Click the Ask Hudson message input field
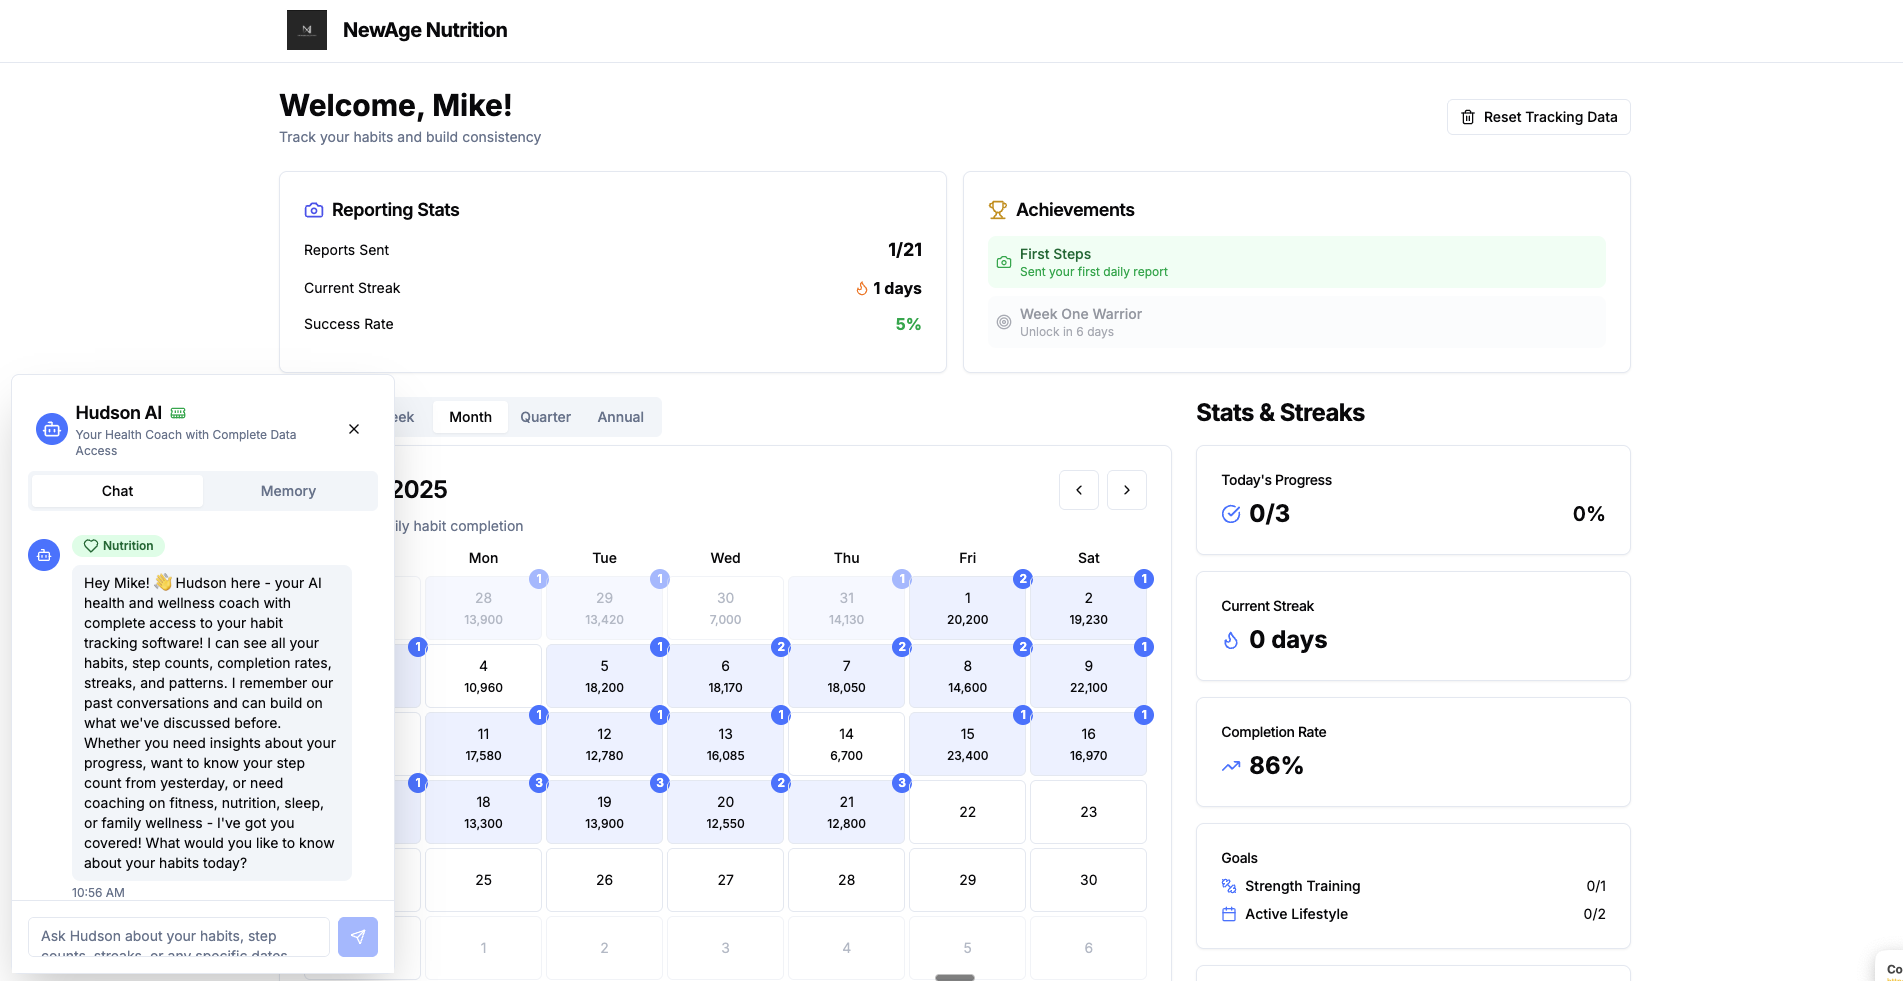 click(178, 937)
